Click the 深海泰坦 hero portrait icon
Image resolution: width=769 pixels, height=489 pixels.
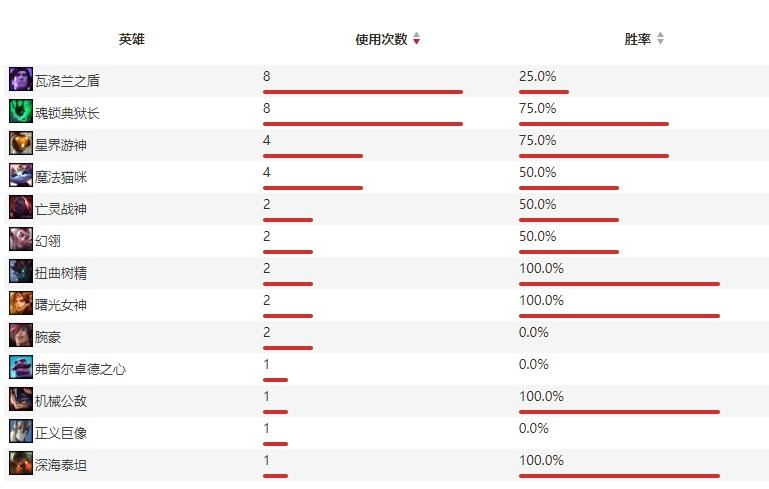(21, 464)
